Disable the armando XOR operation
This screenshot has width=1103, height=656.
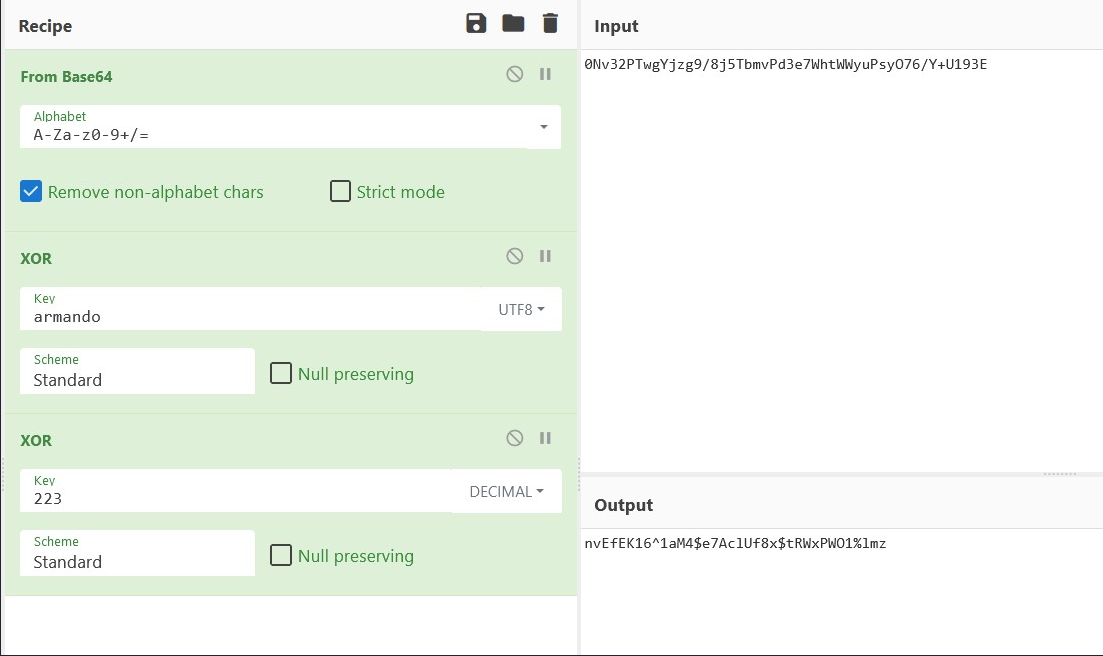pyautogui.click(x=515, y=256)
